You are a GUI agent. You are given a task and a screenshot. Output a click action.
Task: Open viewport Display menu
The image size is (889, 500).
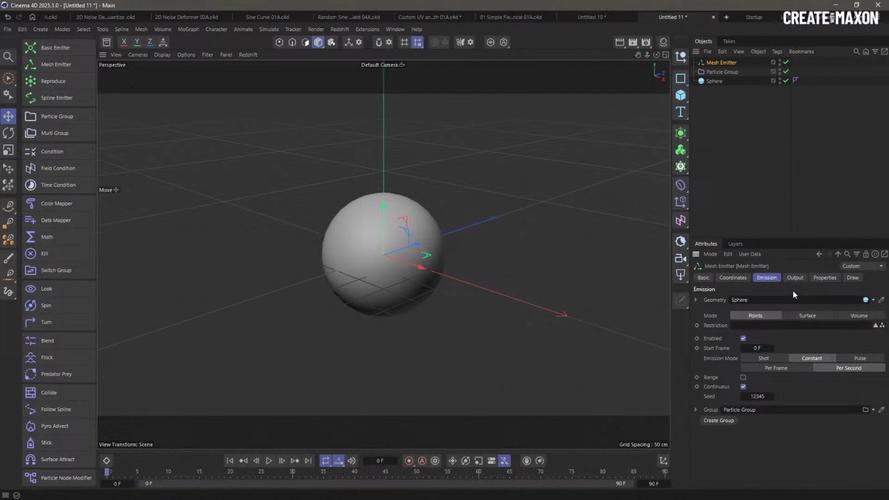pyautogui.click(x=162, y=55)
